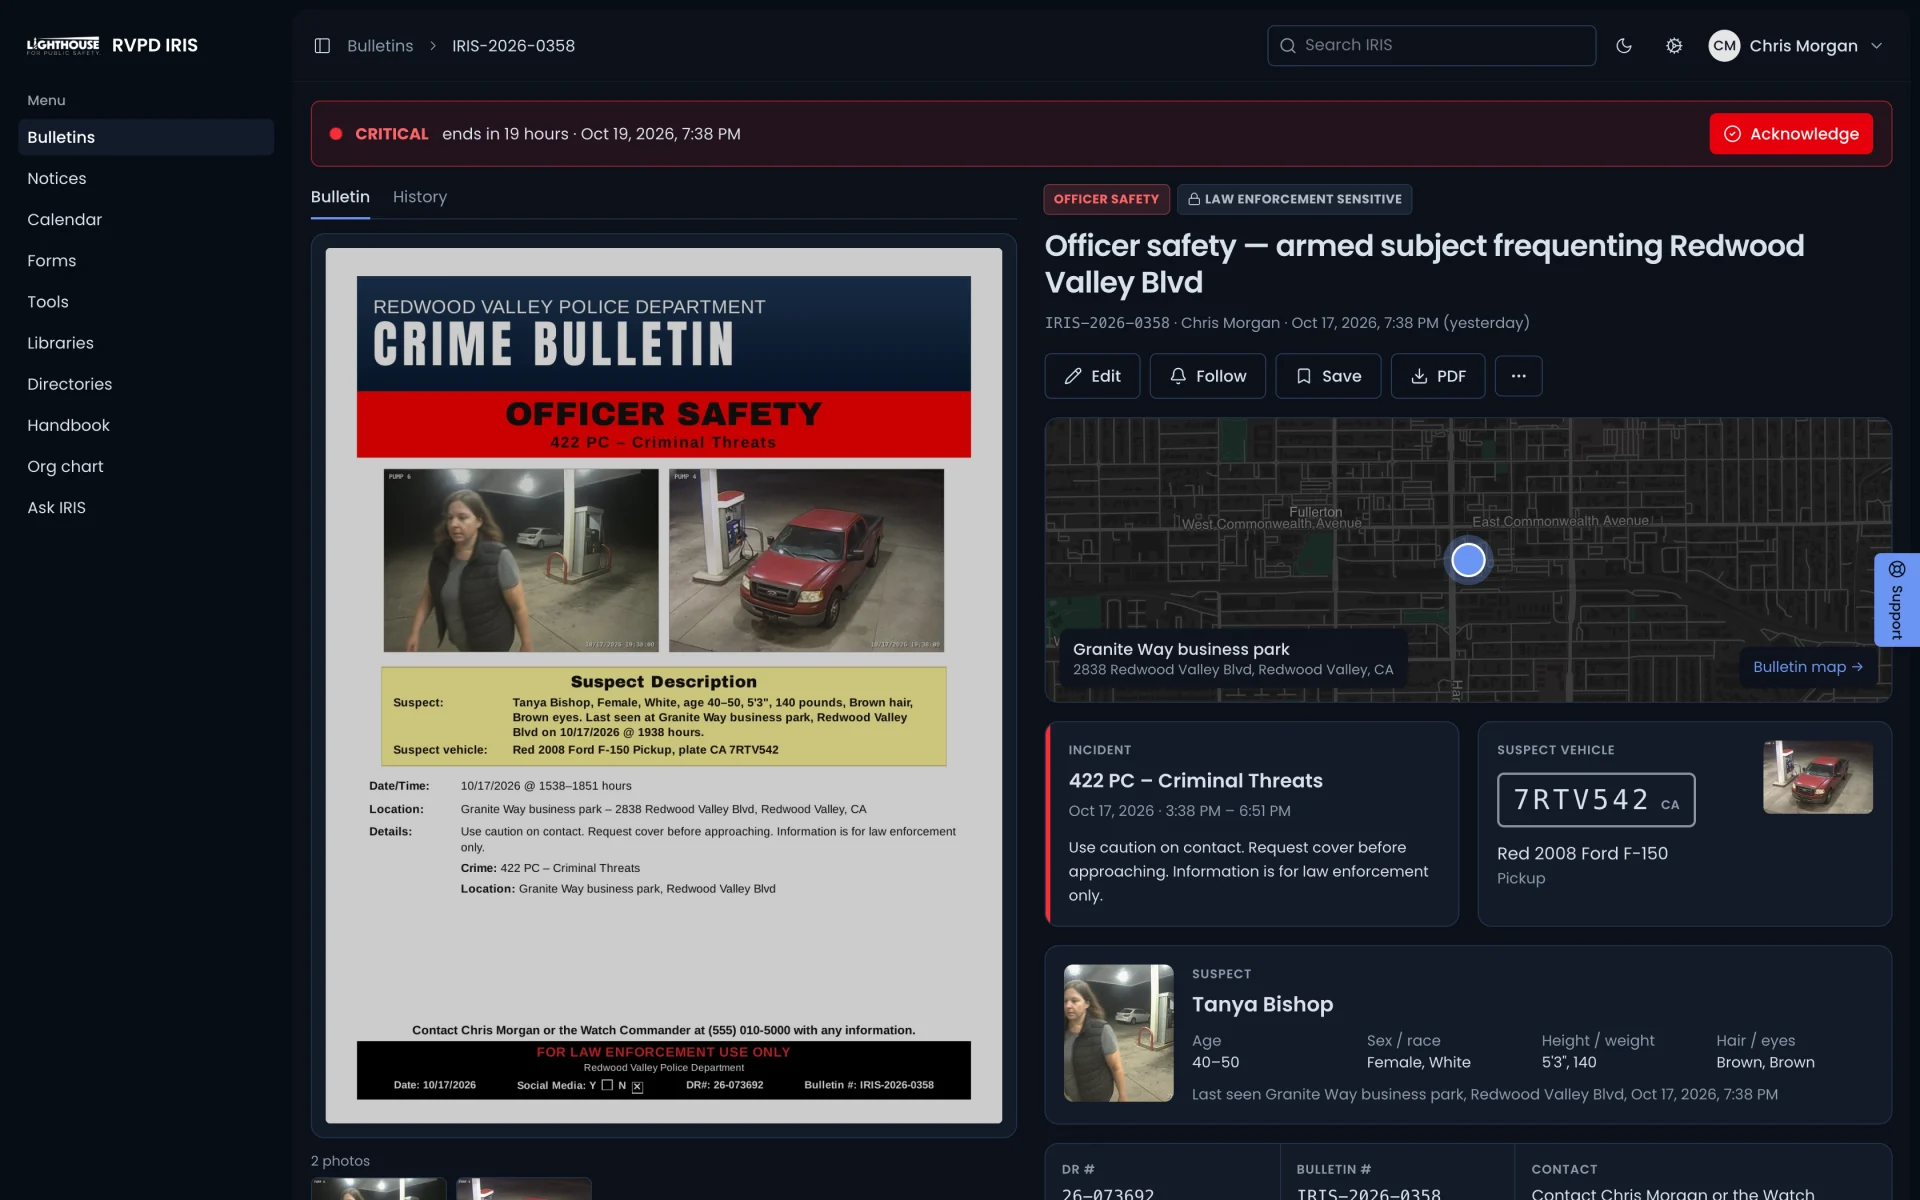
Task: Open Org chart in sidebar
Action: pyautogui.click(x=146, y=466)
